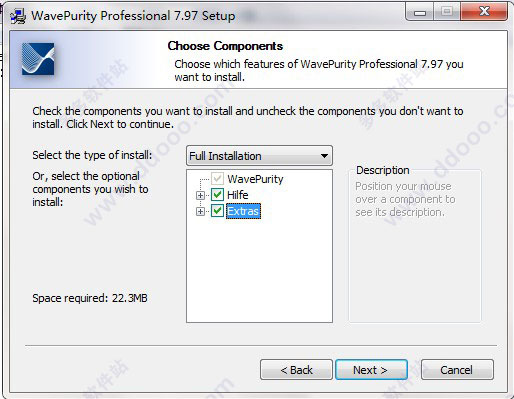Click the 'Space required: 22.3MB' text
514x399 pixels.
pyautogui.click(x=90, y=298)
